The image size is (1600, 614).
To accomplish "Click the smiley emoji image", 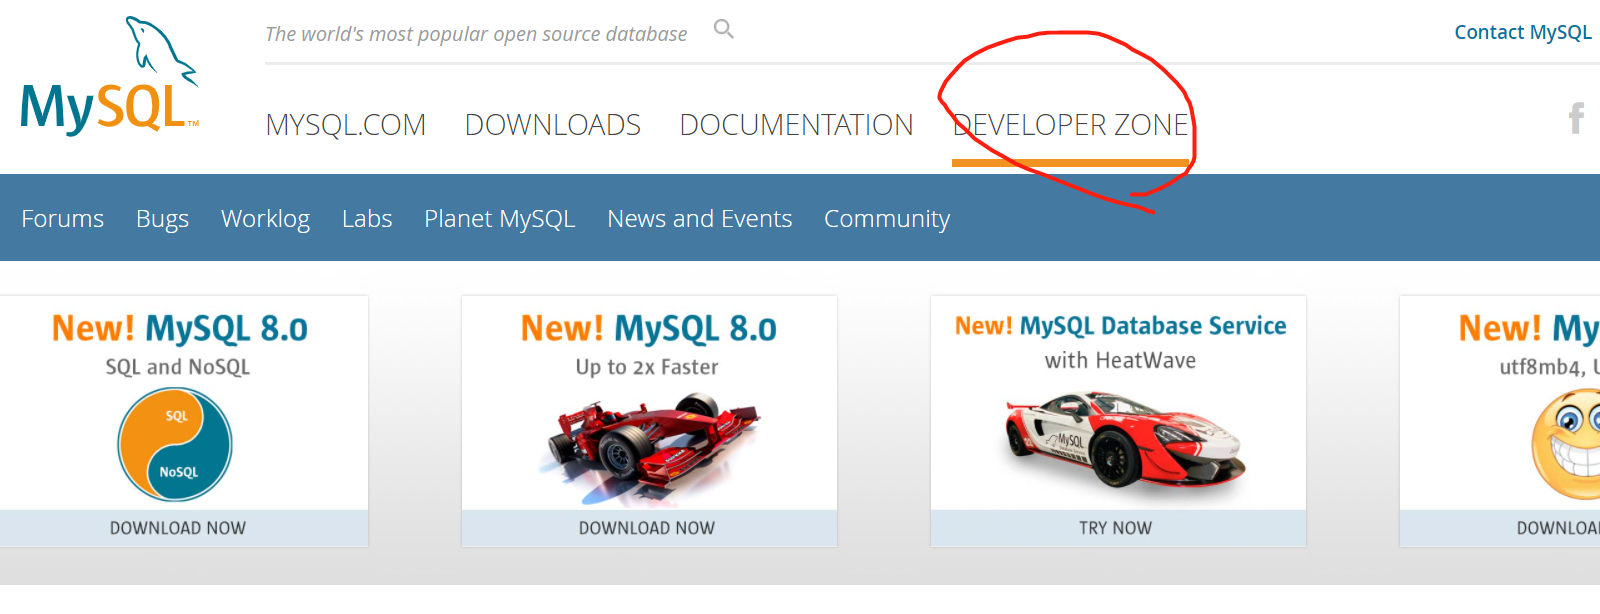I will click(x=1566, y=445).
